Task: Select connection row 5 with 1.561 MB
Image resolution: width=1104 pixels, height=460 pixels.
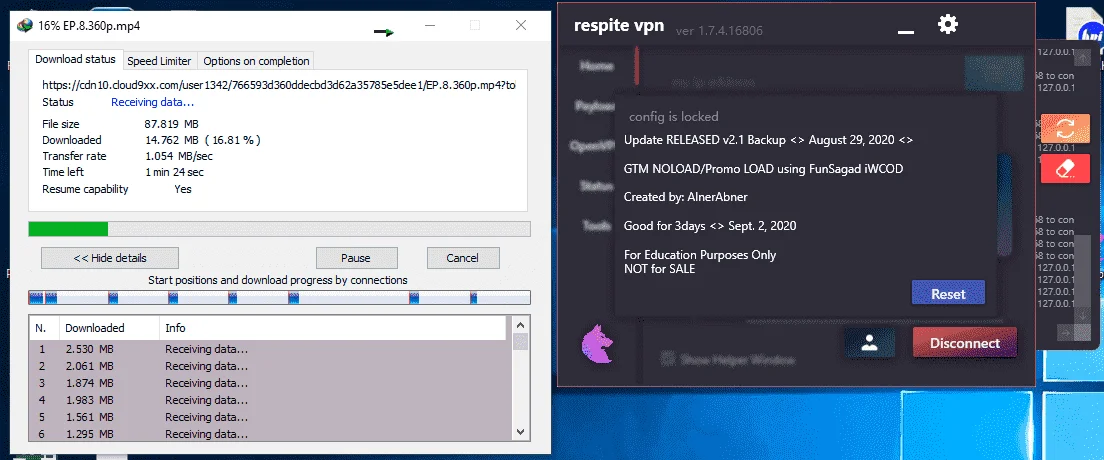Action: [x=268, y=417]
